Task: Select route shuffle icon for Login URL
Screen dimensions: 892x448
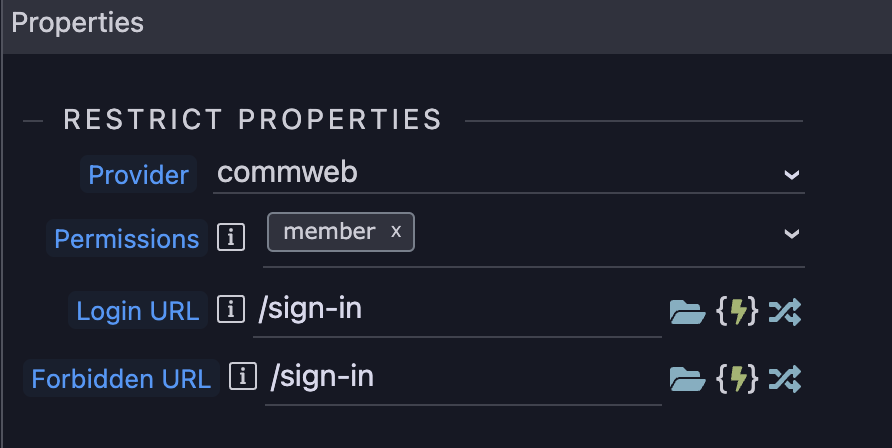Action: click(785, 312)
